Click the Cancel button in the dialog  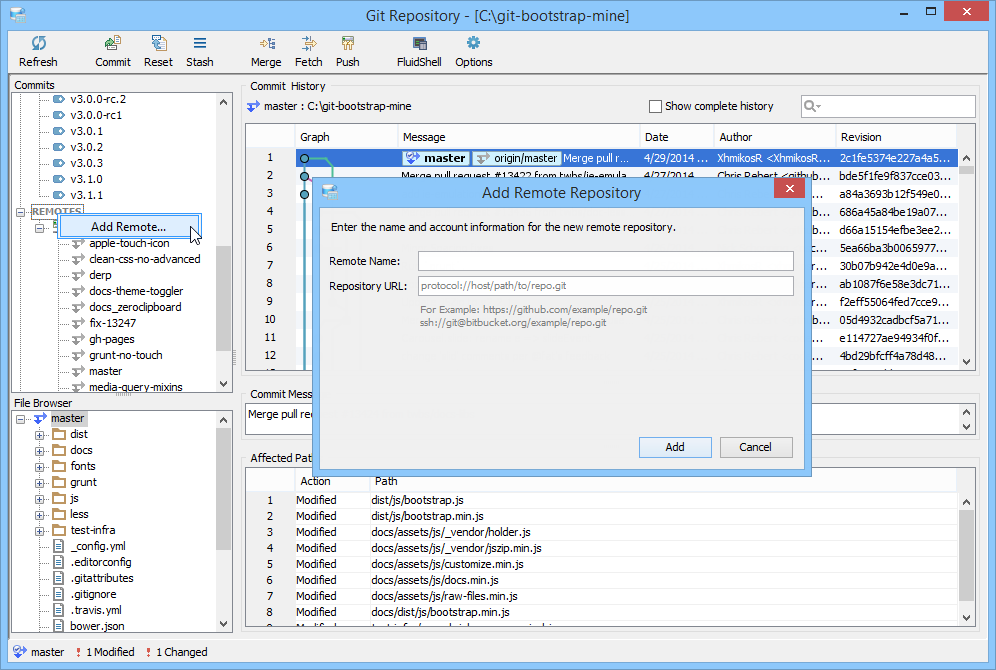click(x=756, y=447)
